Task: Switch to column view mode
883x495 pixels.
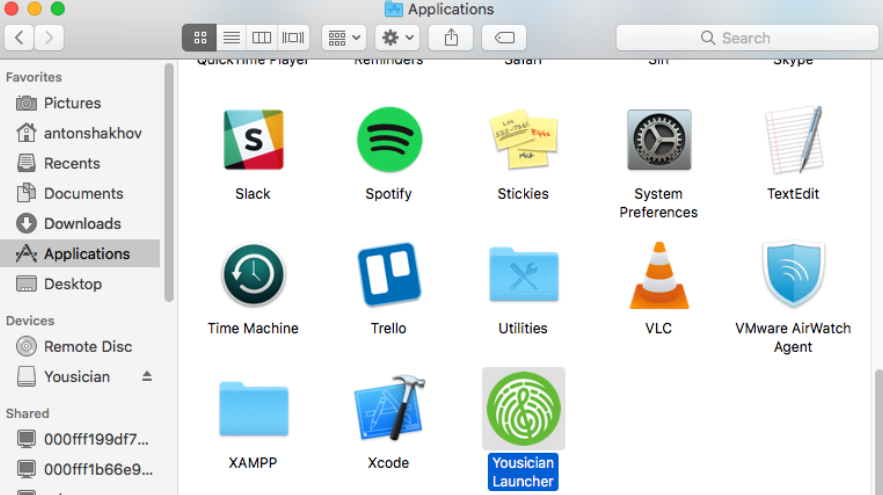Action: (262, 38)
